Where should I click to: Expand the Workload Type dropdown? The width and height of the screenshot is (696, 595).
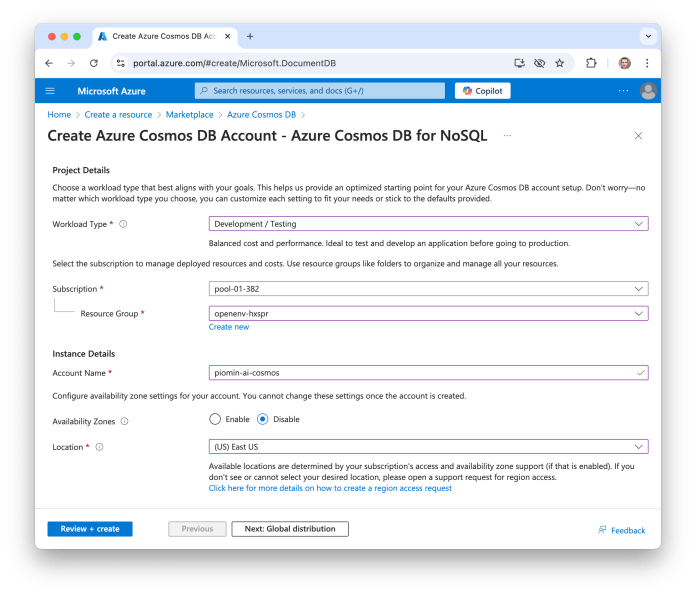pyautogui.click(x=428, y=224)
